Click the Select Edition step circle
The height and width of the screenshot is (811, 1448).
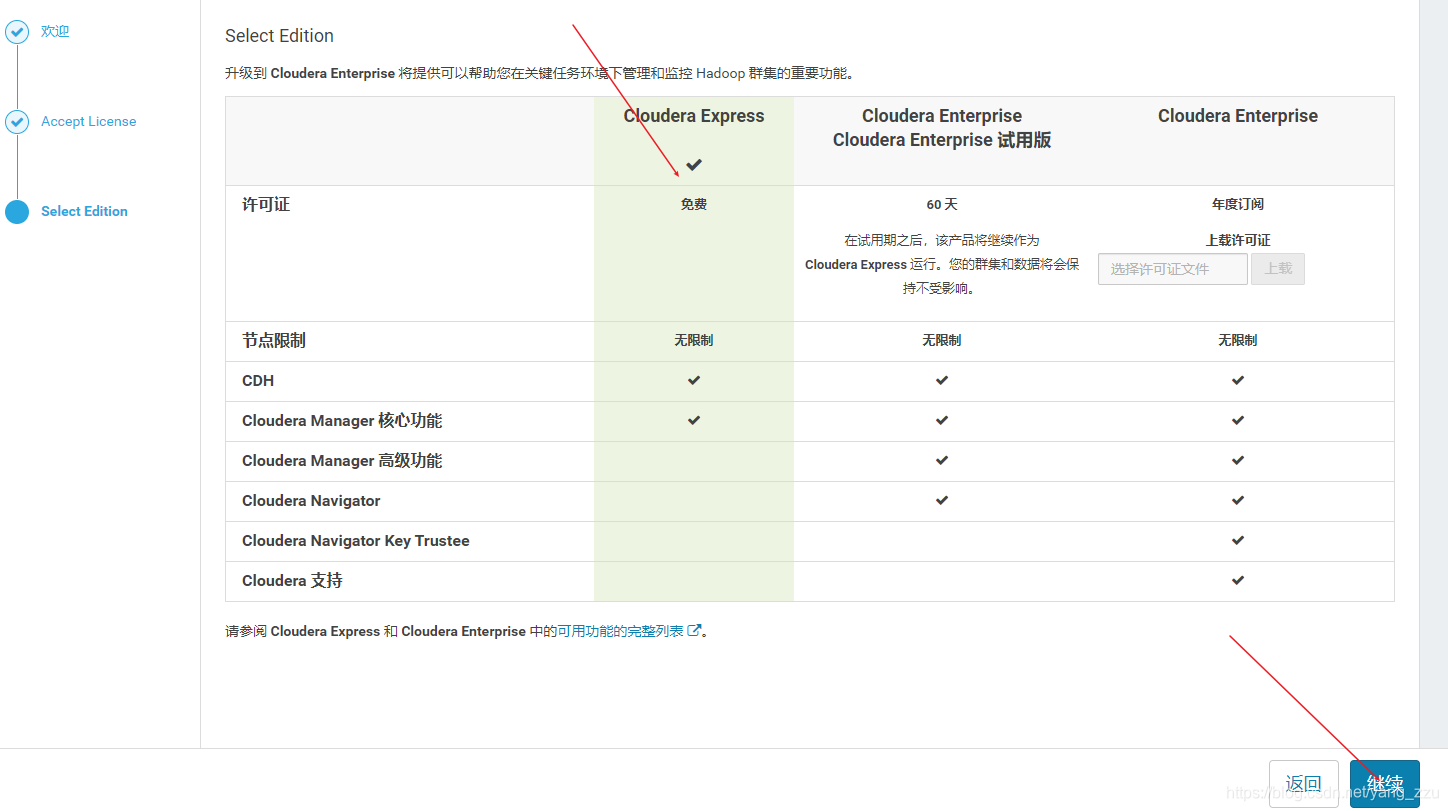coord(17,212)
